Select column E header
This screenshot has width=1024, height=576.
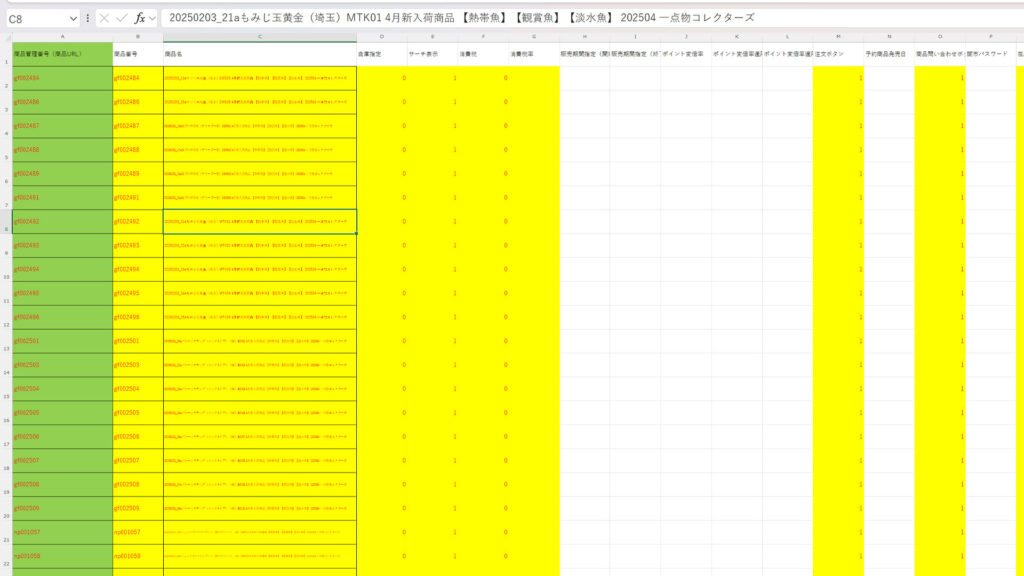[432, 37]
